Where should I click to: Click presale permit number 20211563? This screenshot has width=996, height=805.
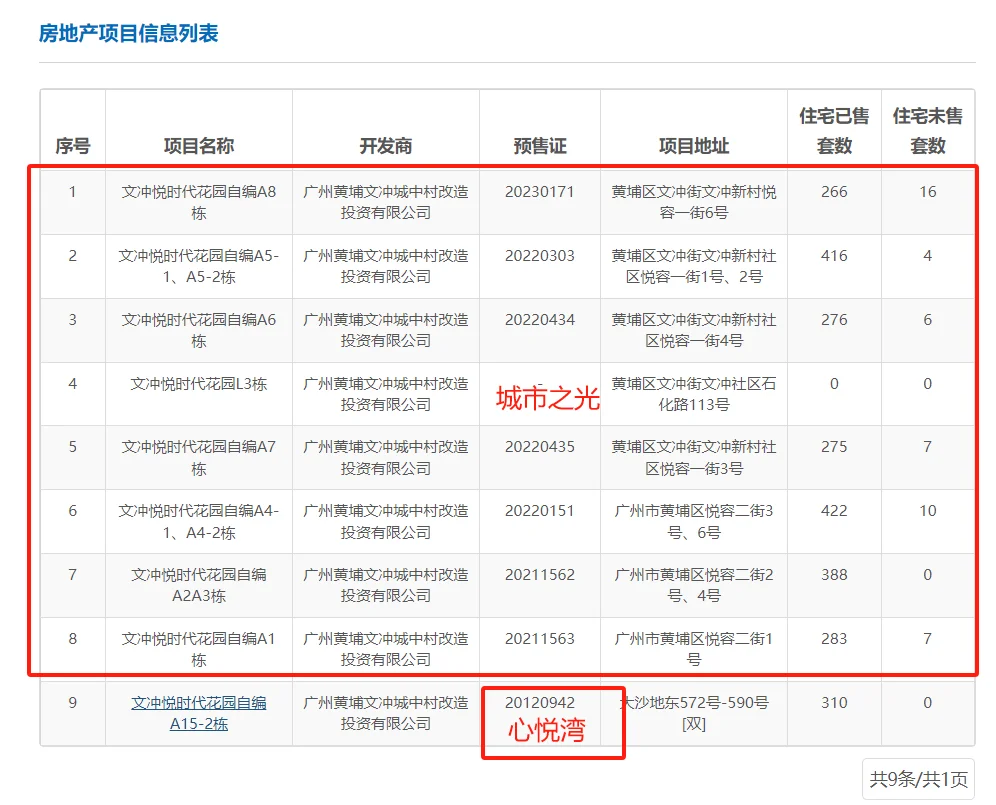(540, 639)
